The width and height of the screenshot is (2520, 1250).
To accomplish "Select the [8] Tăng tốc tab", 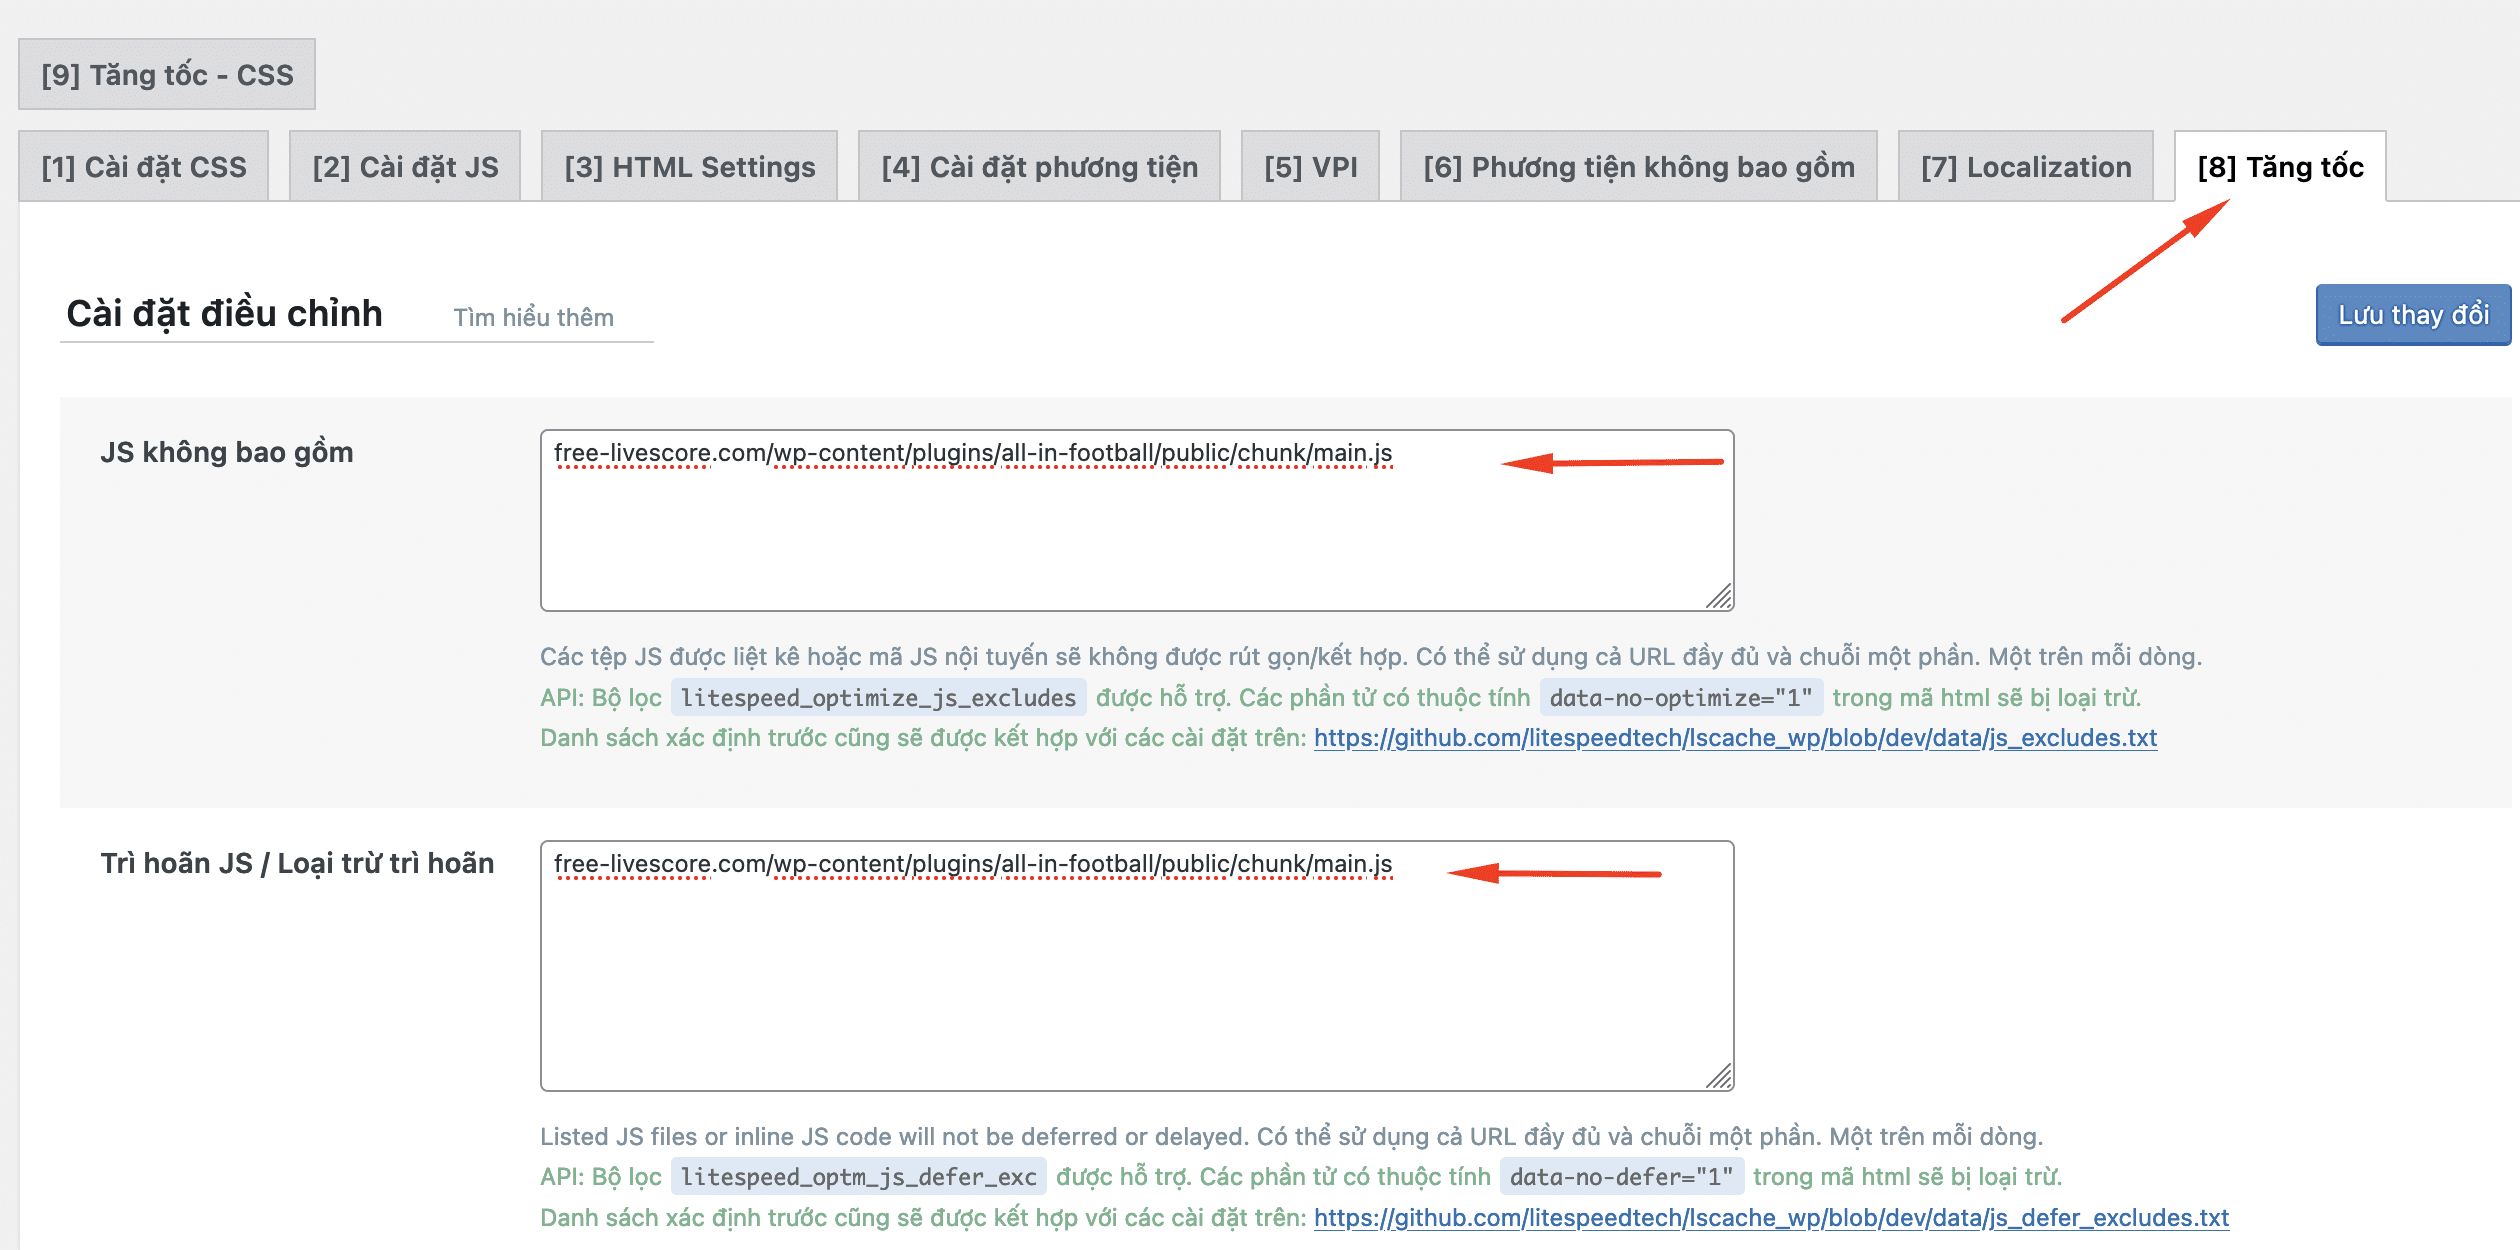I will [x=2280, y=167].
